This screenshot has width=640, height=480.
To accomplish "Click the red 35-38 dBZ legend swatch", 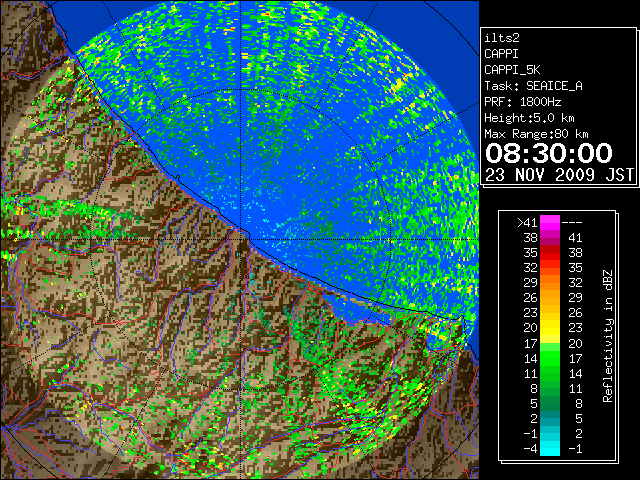I will pos(550,253).
